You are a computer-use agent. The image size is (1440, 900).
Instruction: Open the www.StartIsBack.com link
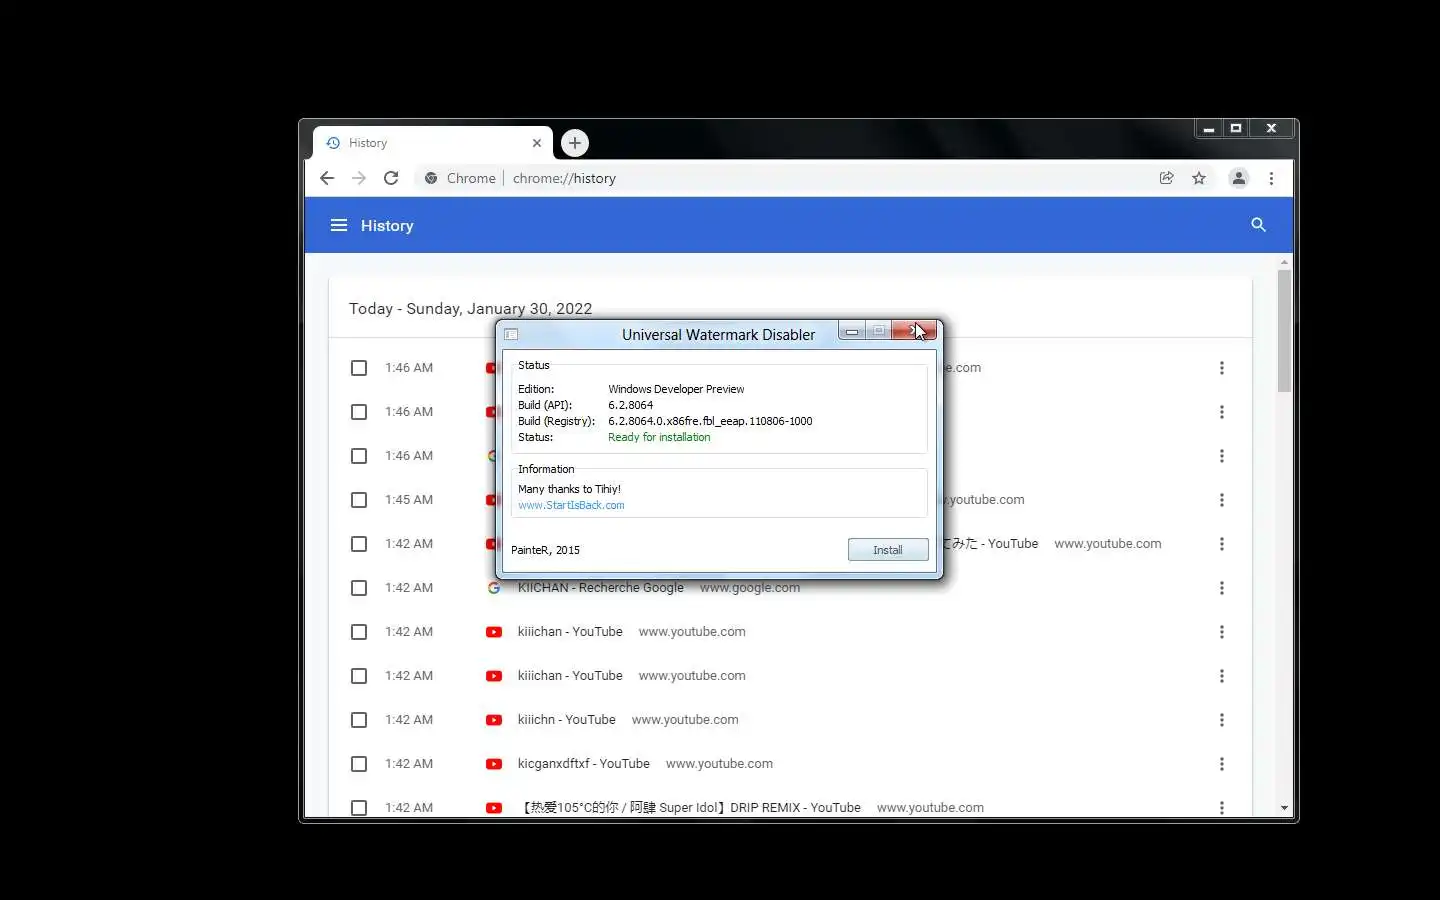coord(571,505)
